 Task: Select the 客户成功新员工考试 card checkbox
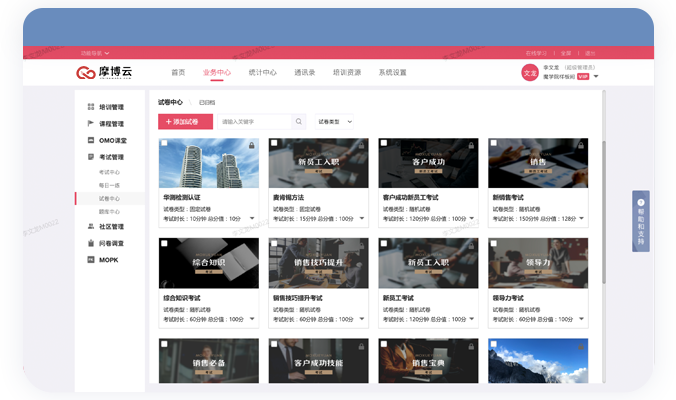pyautogui.click(x=384, y=143)
